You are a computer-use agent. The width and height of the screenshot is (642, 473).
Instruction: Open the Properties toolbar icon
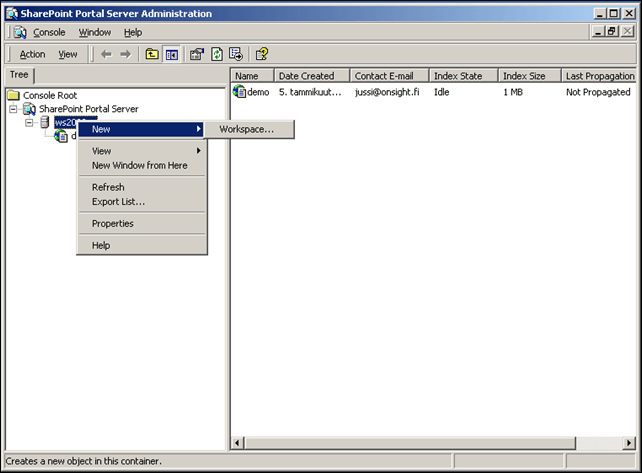point(197,54)
